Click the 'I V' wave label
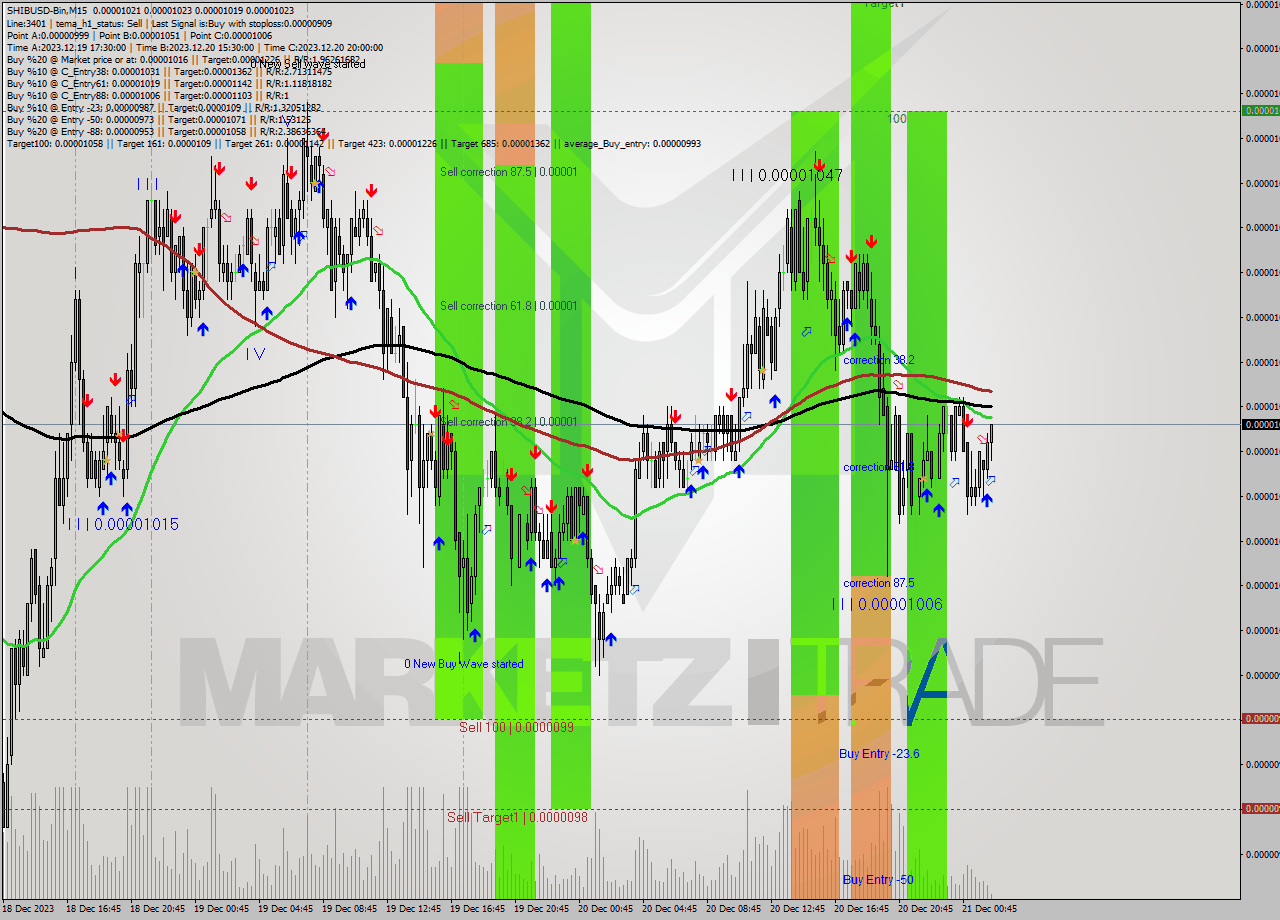The width and height of the screenshot is (1280, 920). 255,353
